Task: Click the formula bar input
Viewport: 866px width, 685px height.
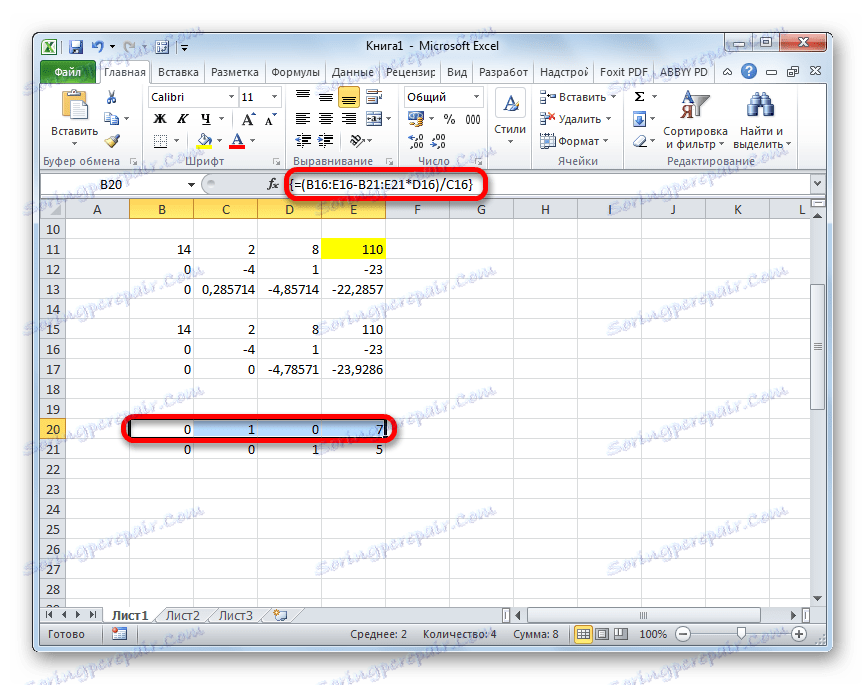Action: [547, 184]
